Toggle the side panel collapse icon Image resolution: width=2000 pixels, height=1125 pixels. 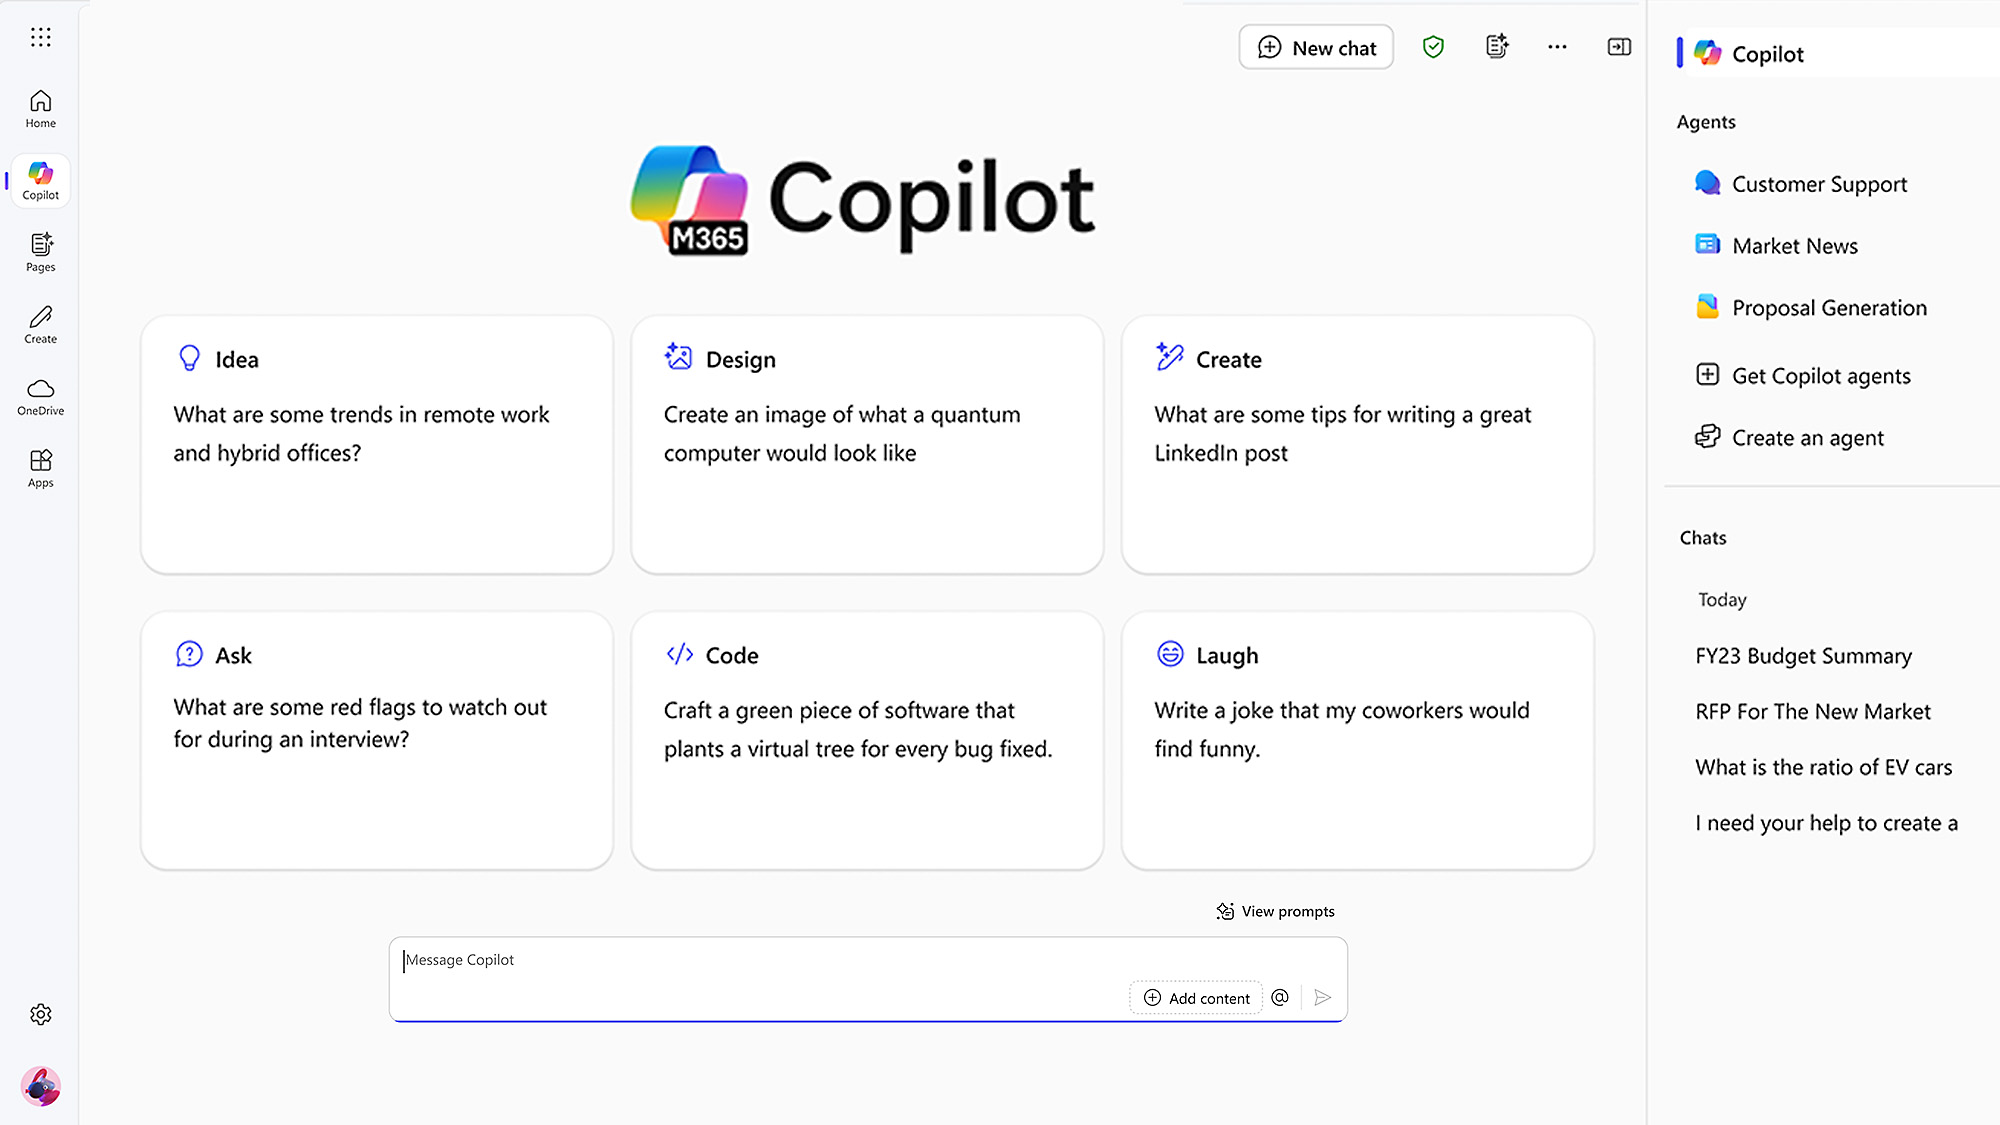(x=1619, y=47)
